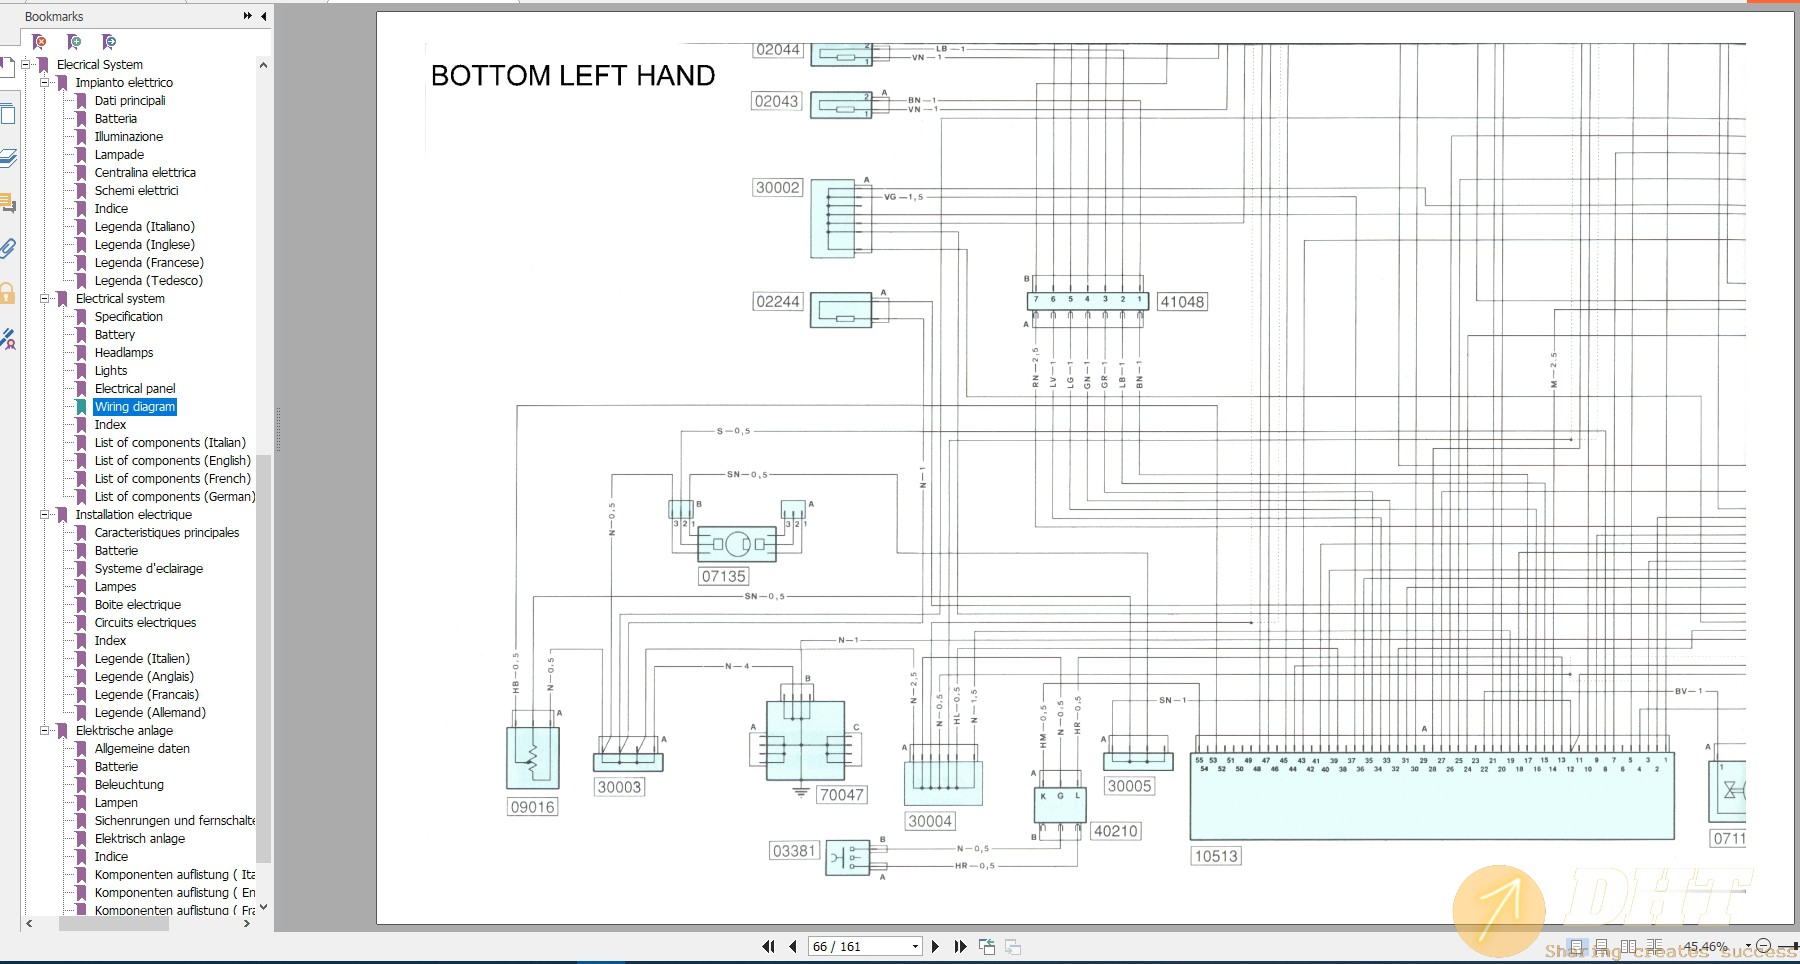Click the bookmarks horizontal scrollbar right arrow

click(247, 924)
